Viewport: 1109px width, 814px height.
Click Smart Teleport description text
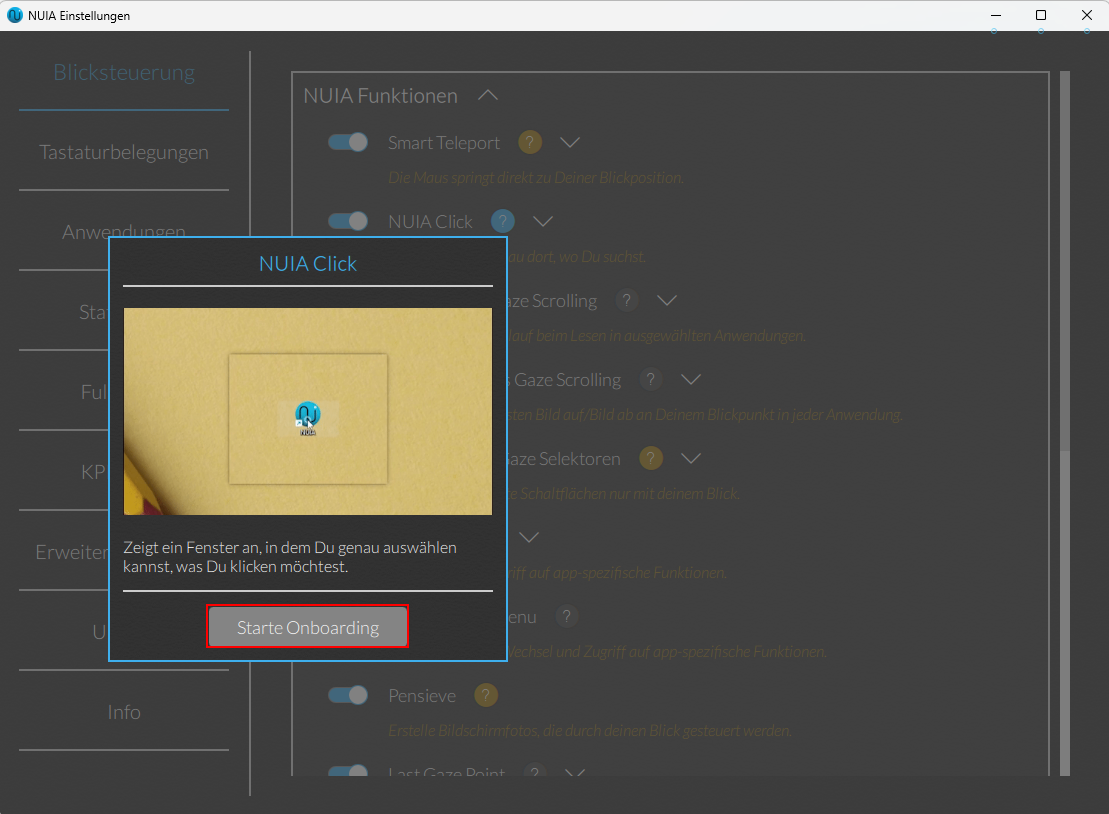coord(535,178)
